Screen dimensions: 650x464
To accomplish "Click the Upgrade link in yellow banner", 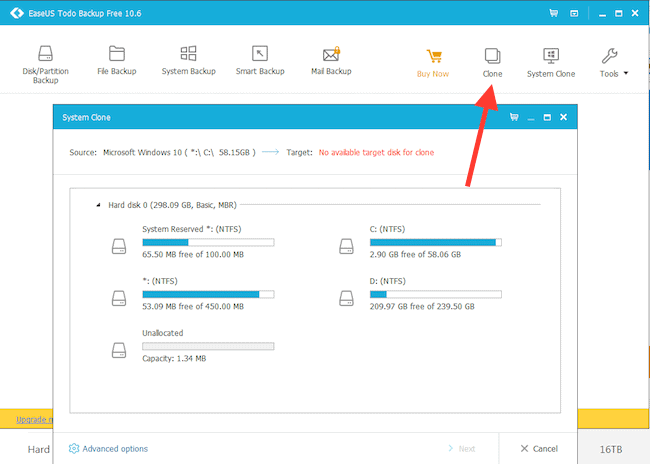I will pyautogui.click(x=34, y=420).
